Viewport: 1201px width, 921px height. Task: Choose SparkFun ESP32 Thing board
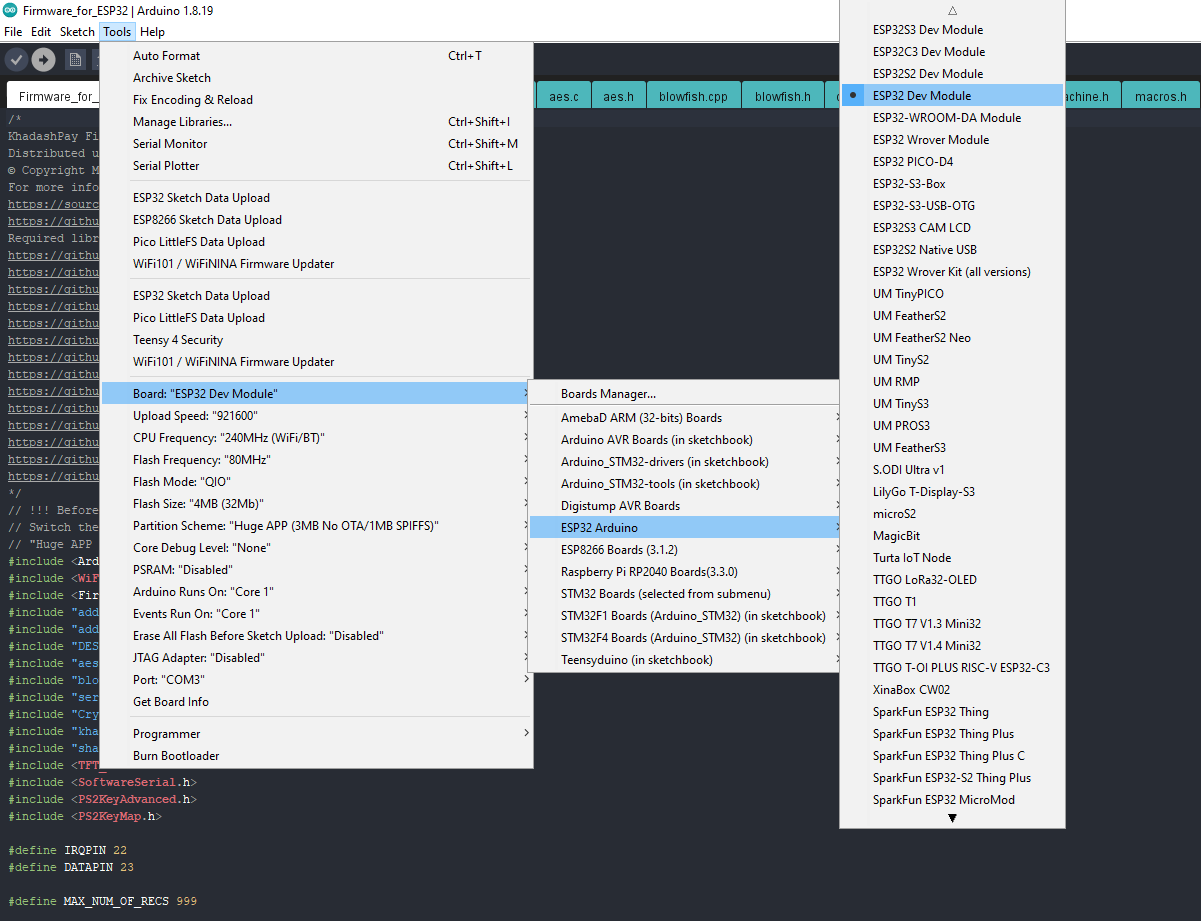pos(952,712)
